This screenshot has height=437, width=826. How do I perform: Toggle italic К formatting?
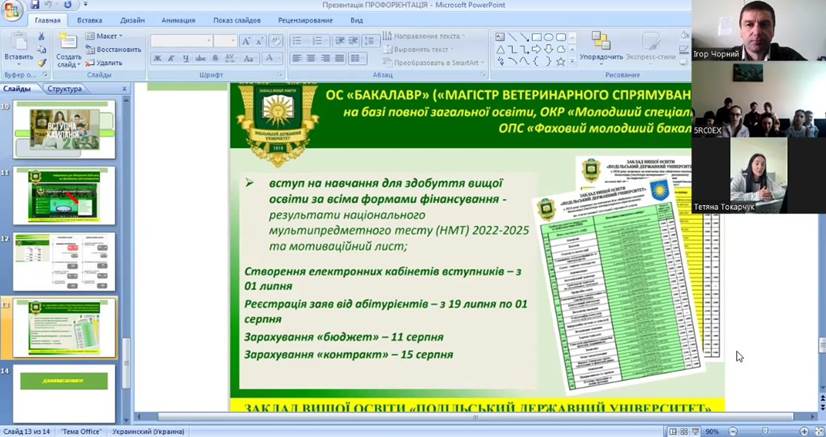[x=171, y=59]
